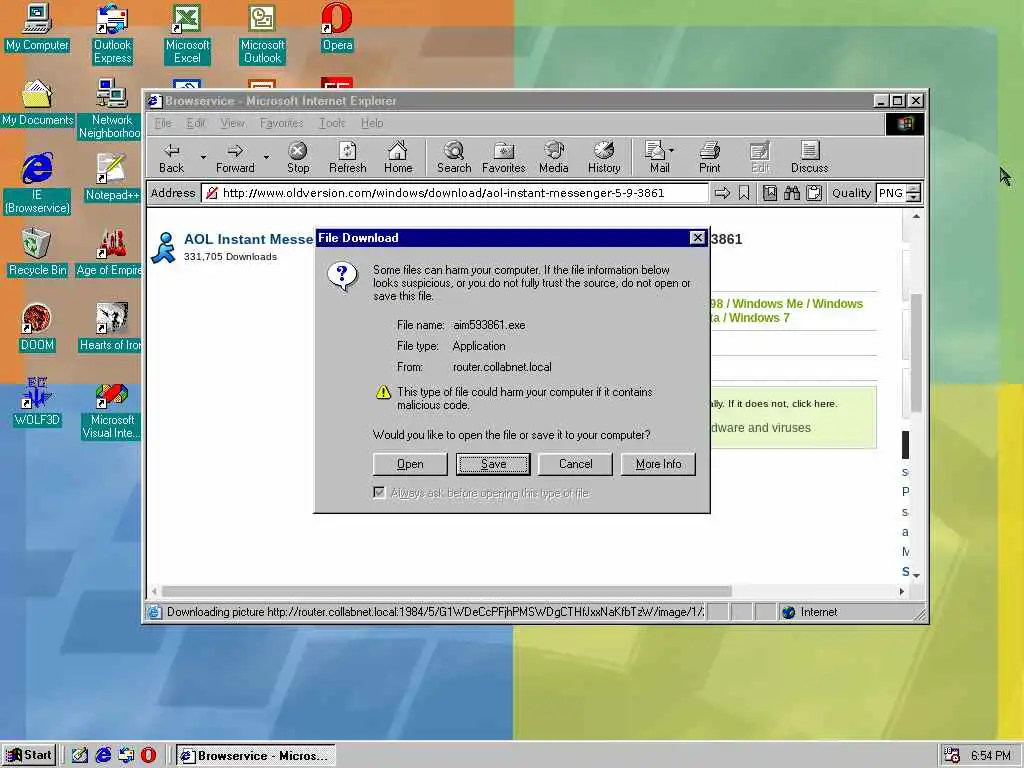Screen dimensions: 1024x768
Task: Select the Hearts of Iron desktop icon
Action: click(x=110, y=327)
